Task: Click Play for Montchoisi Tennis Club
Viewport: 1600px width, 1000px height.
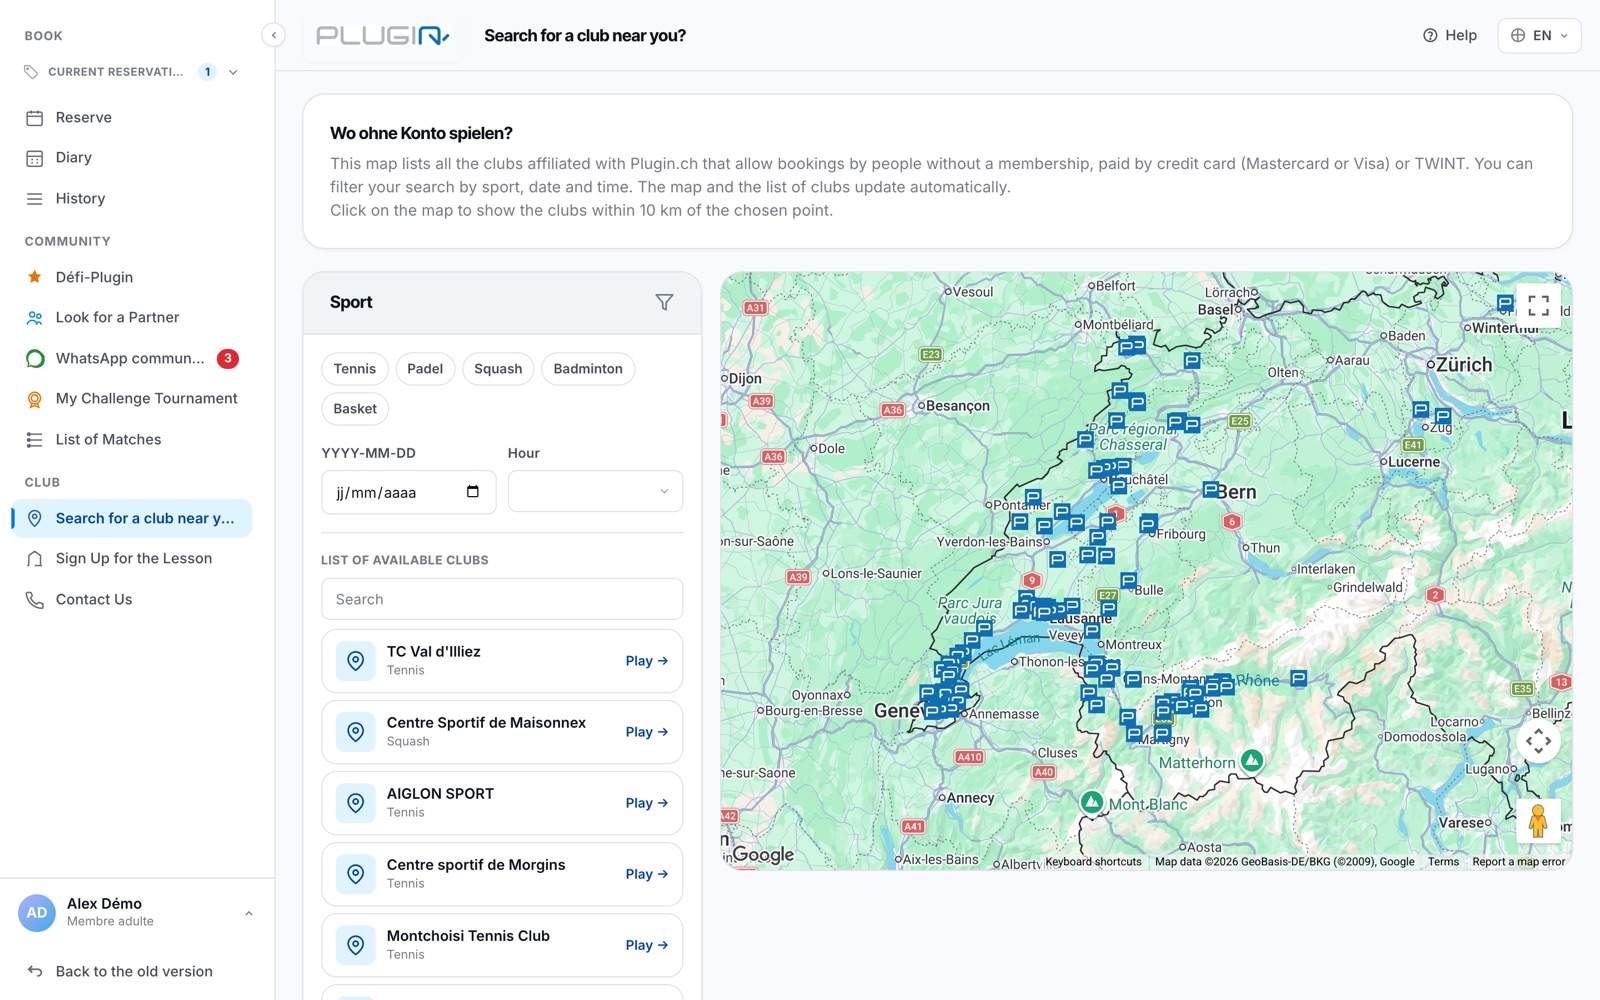Action: [x=647, y=945]
